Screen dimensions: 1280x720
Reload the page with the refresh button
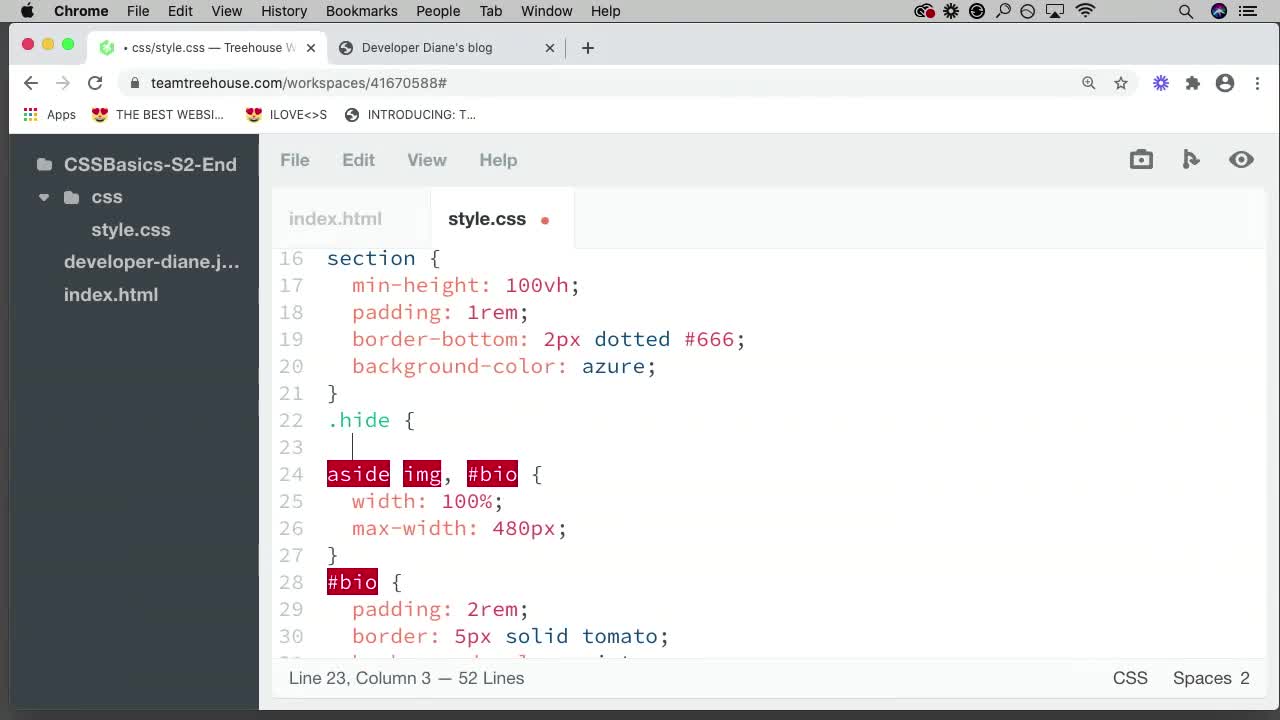pyautogui.click(x=95, y=83)
